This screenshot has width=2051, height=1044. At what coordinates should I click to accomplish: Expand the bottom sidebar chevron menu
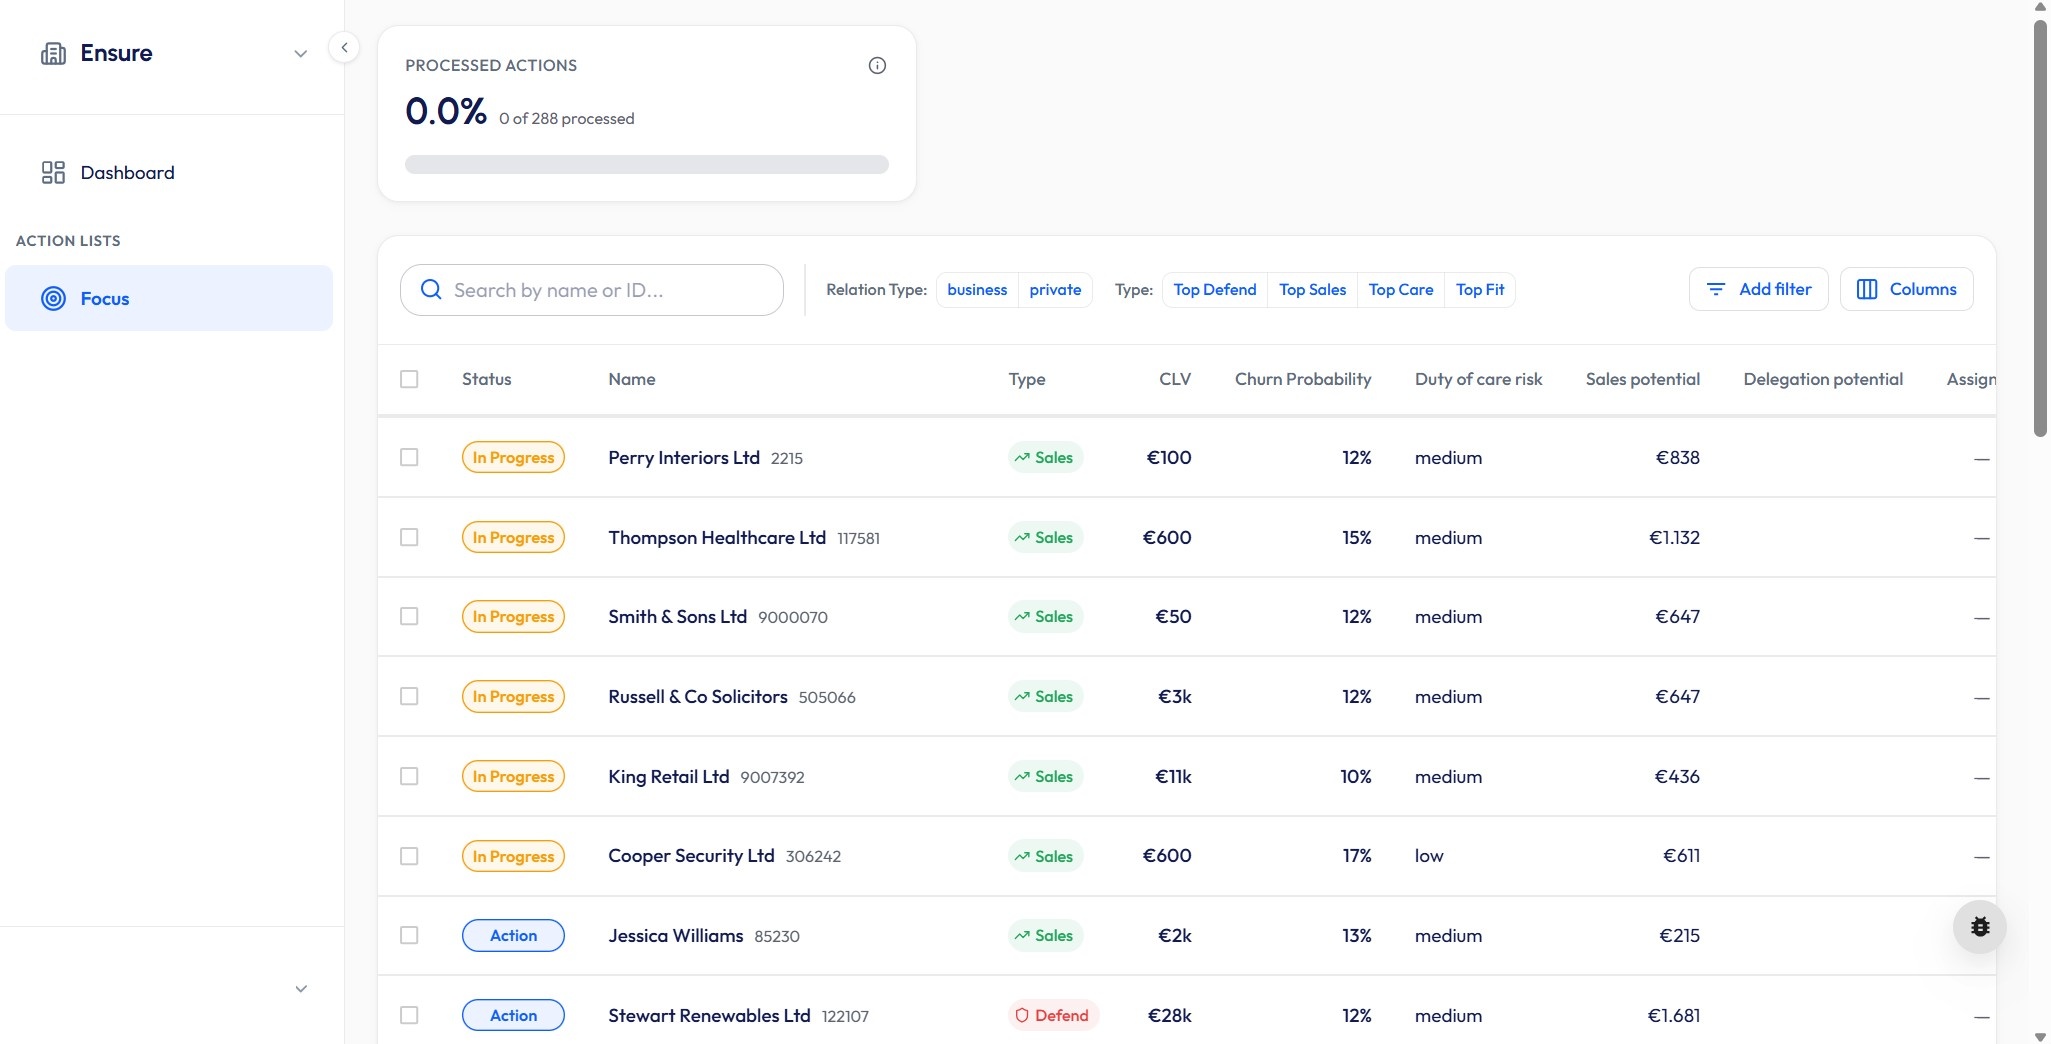tap(300, 989)
